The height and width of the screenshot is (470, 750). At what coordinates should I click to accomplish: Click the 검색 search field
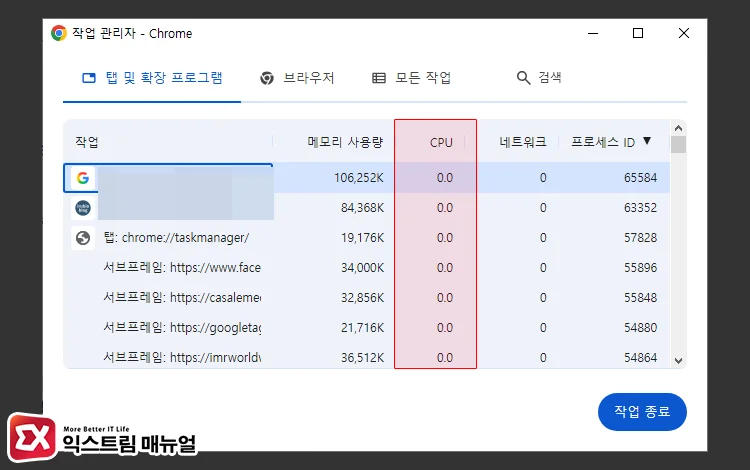coord(550,77)
